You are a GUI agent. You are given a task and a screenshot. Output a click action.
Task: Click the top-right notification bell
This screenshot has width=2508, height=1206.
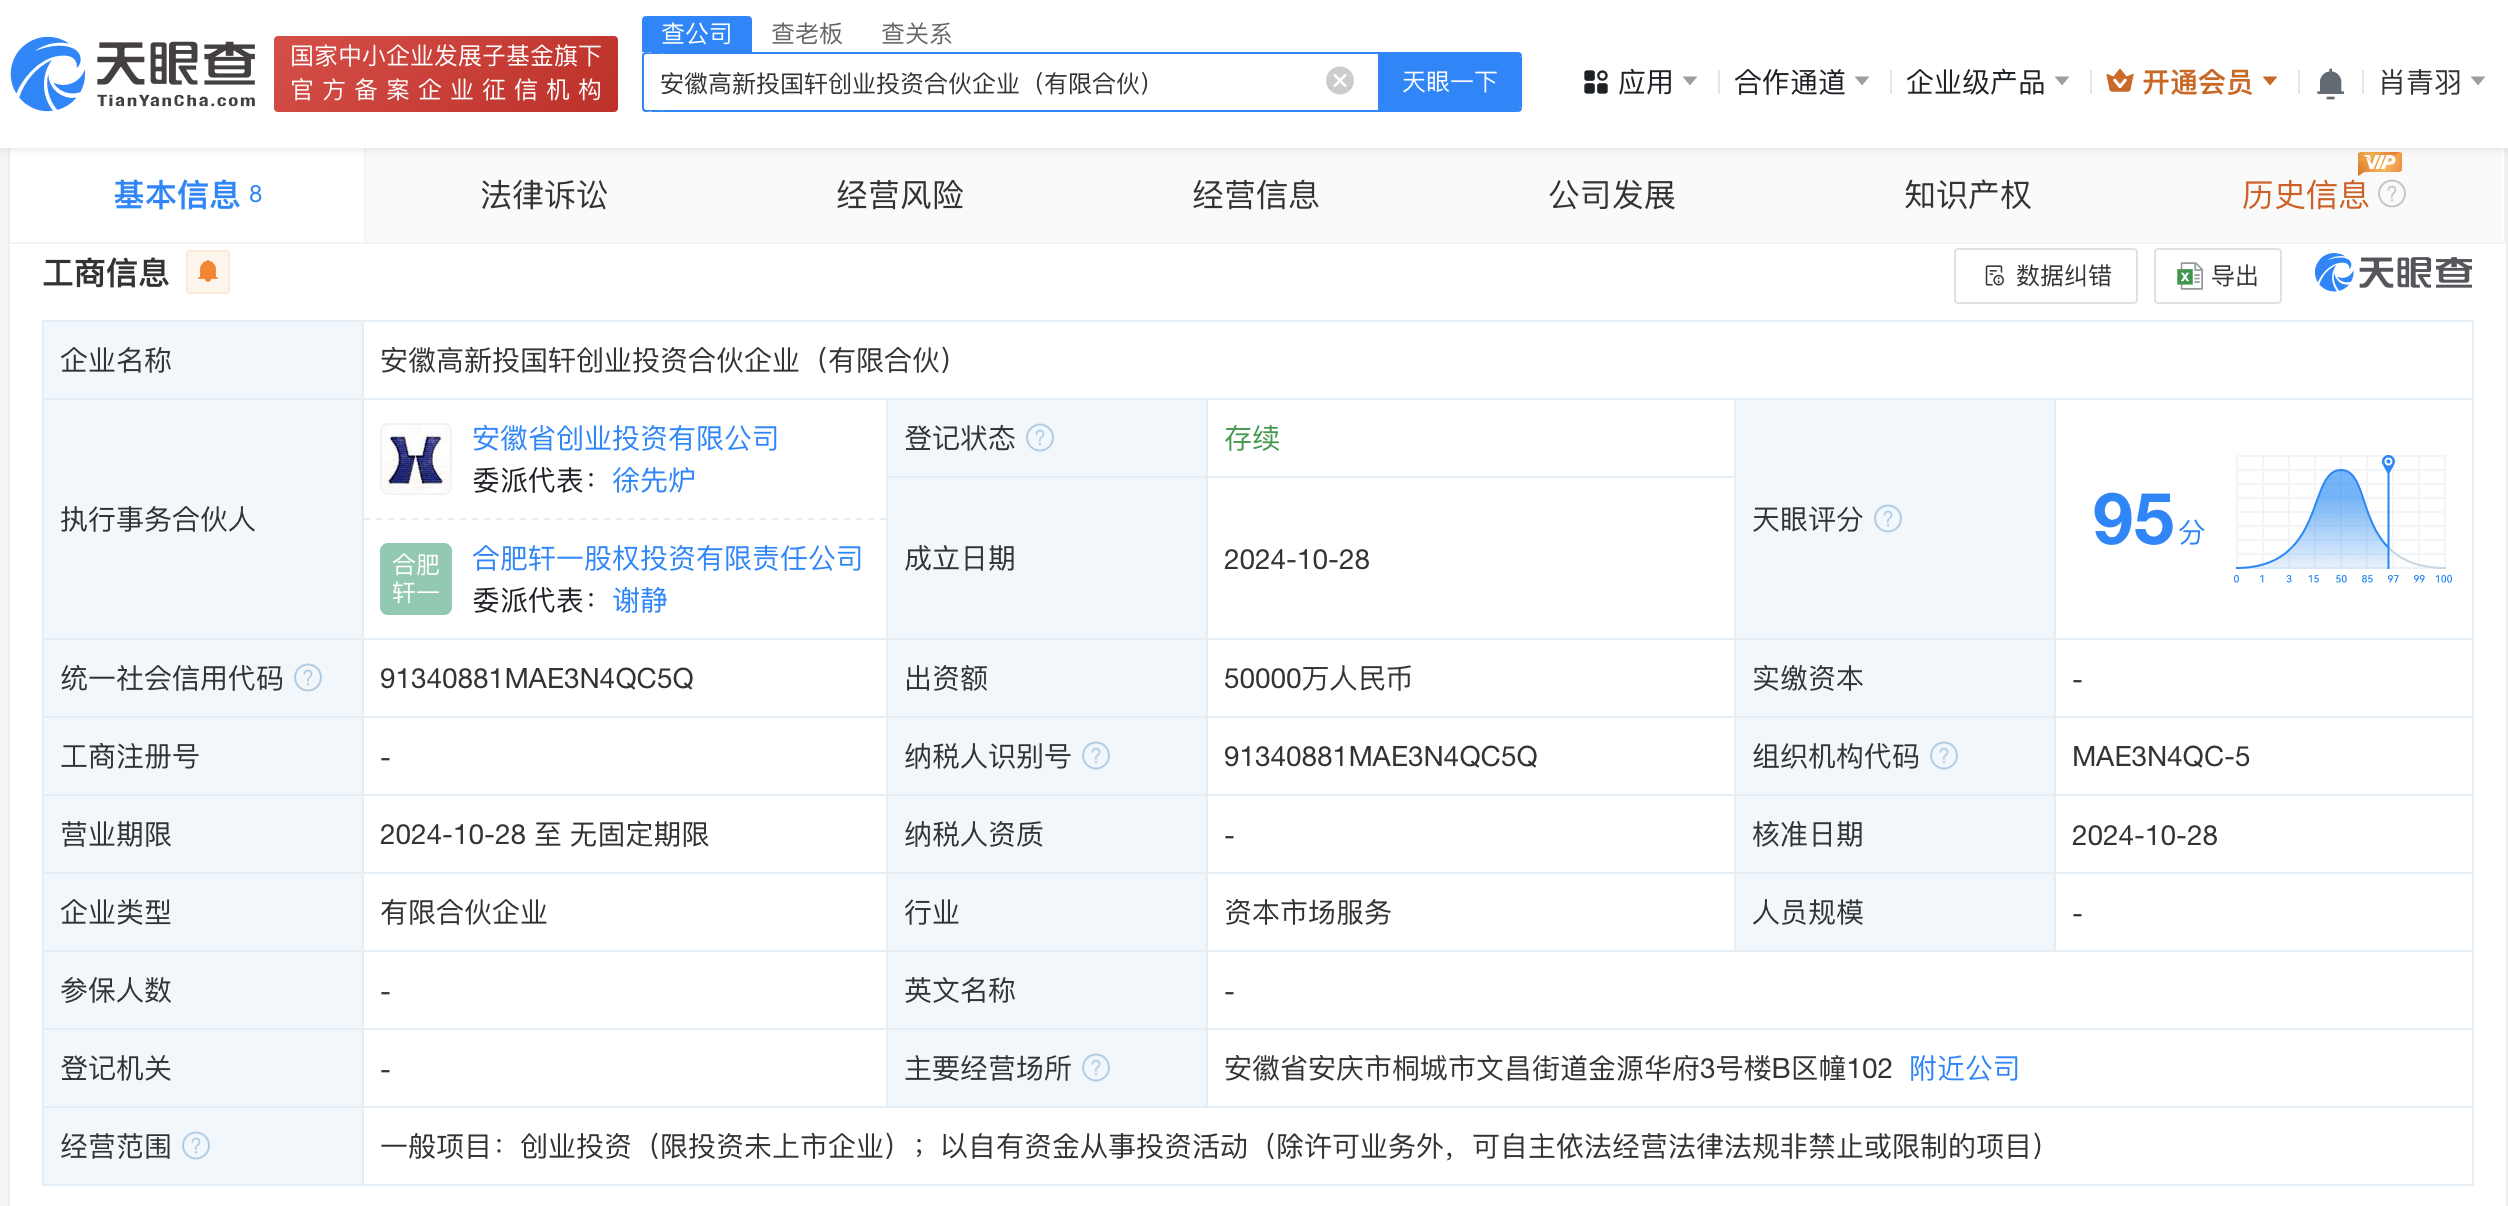pyautogui.click(x=2330, y=83)
